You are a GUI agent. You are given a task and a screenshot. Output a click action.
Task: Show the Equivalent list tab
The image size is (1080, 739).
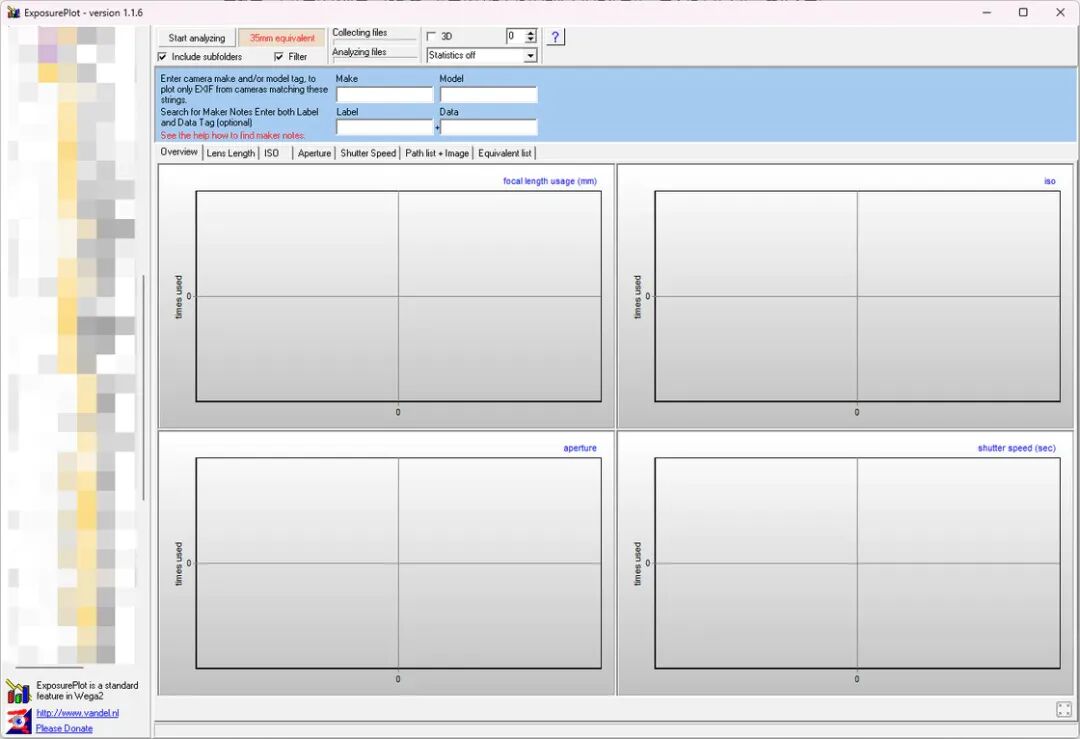coord(505,153)
